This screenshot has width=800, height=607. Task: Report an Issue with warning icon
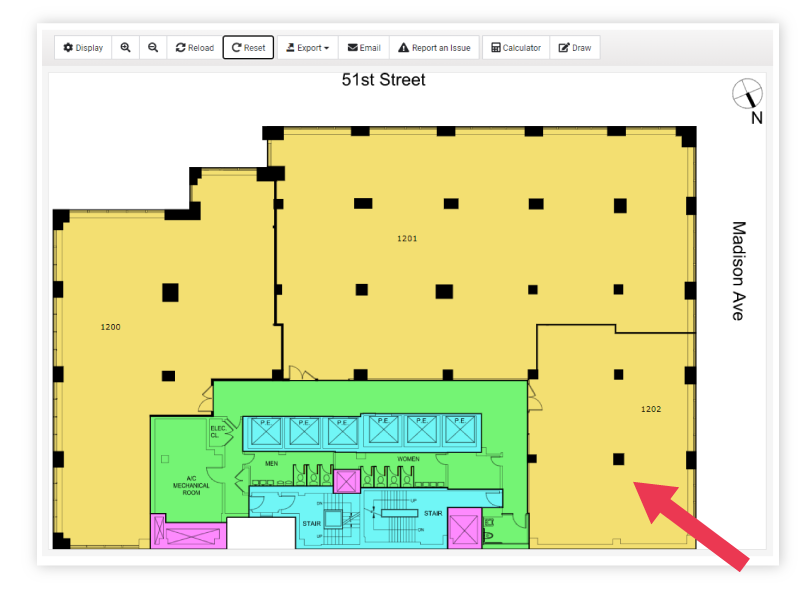(x=434, y=47)
